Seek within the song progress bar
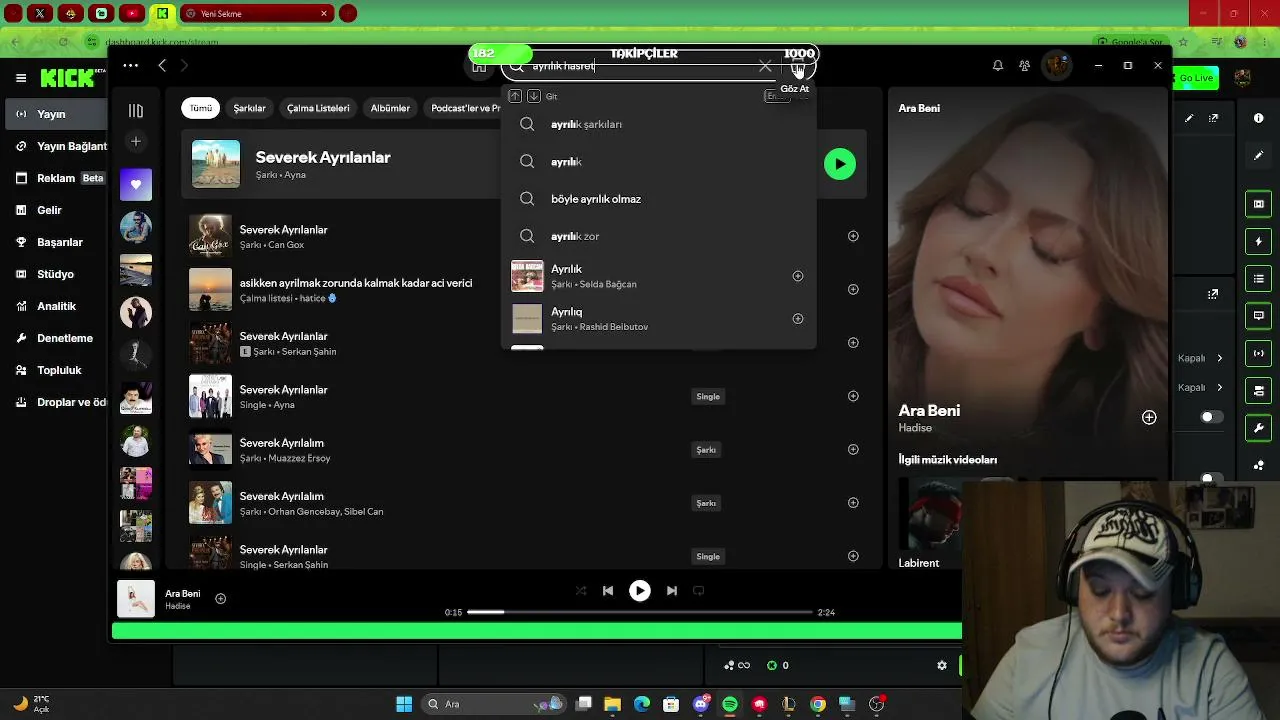1280x720 pixels. [x=639, y=612]
